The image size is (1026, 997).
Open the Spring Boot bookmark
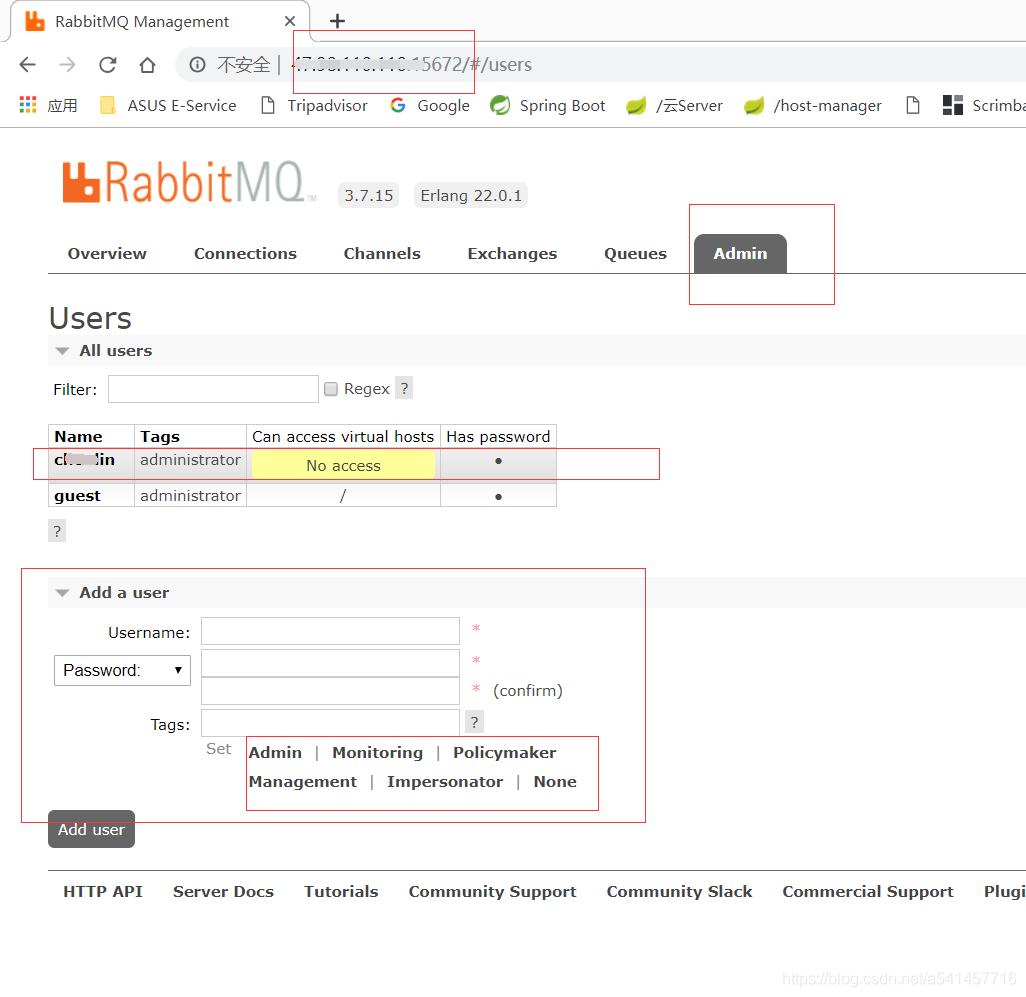(x=548, y=105)
